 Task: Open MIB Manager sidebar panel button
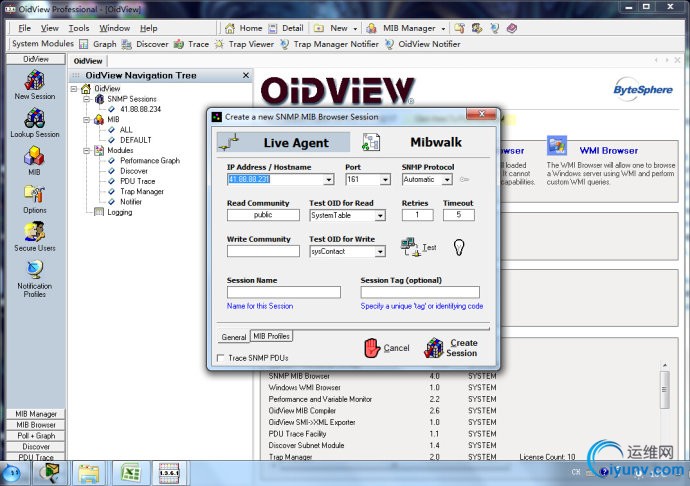[36, 414]
